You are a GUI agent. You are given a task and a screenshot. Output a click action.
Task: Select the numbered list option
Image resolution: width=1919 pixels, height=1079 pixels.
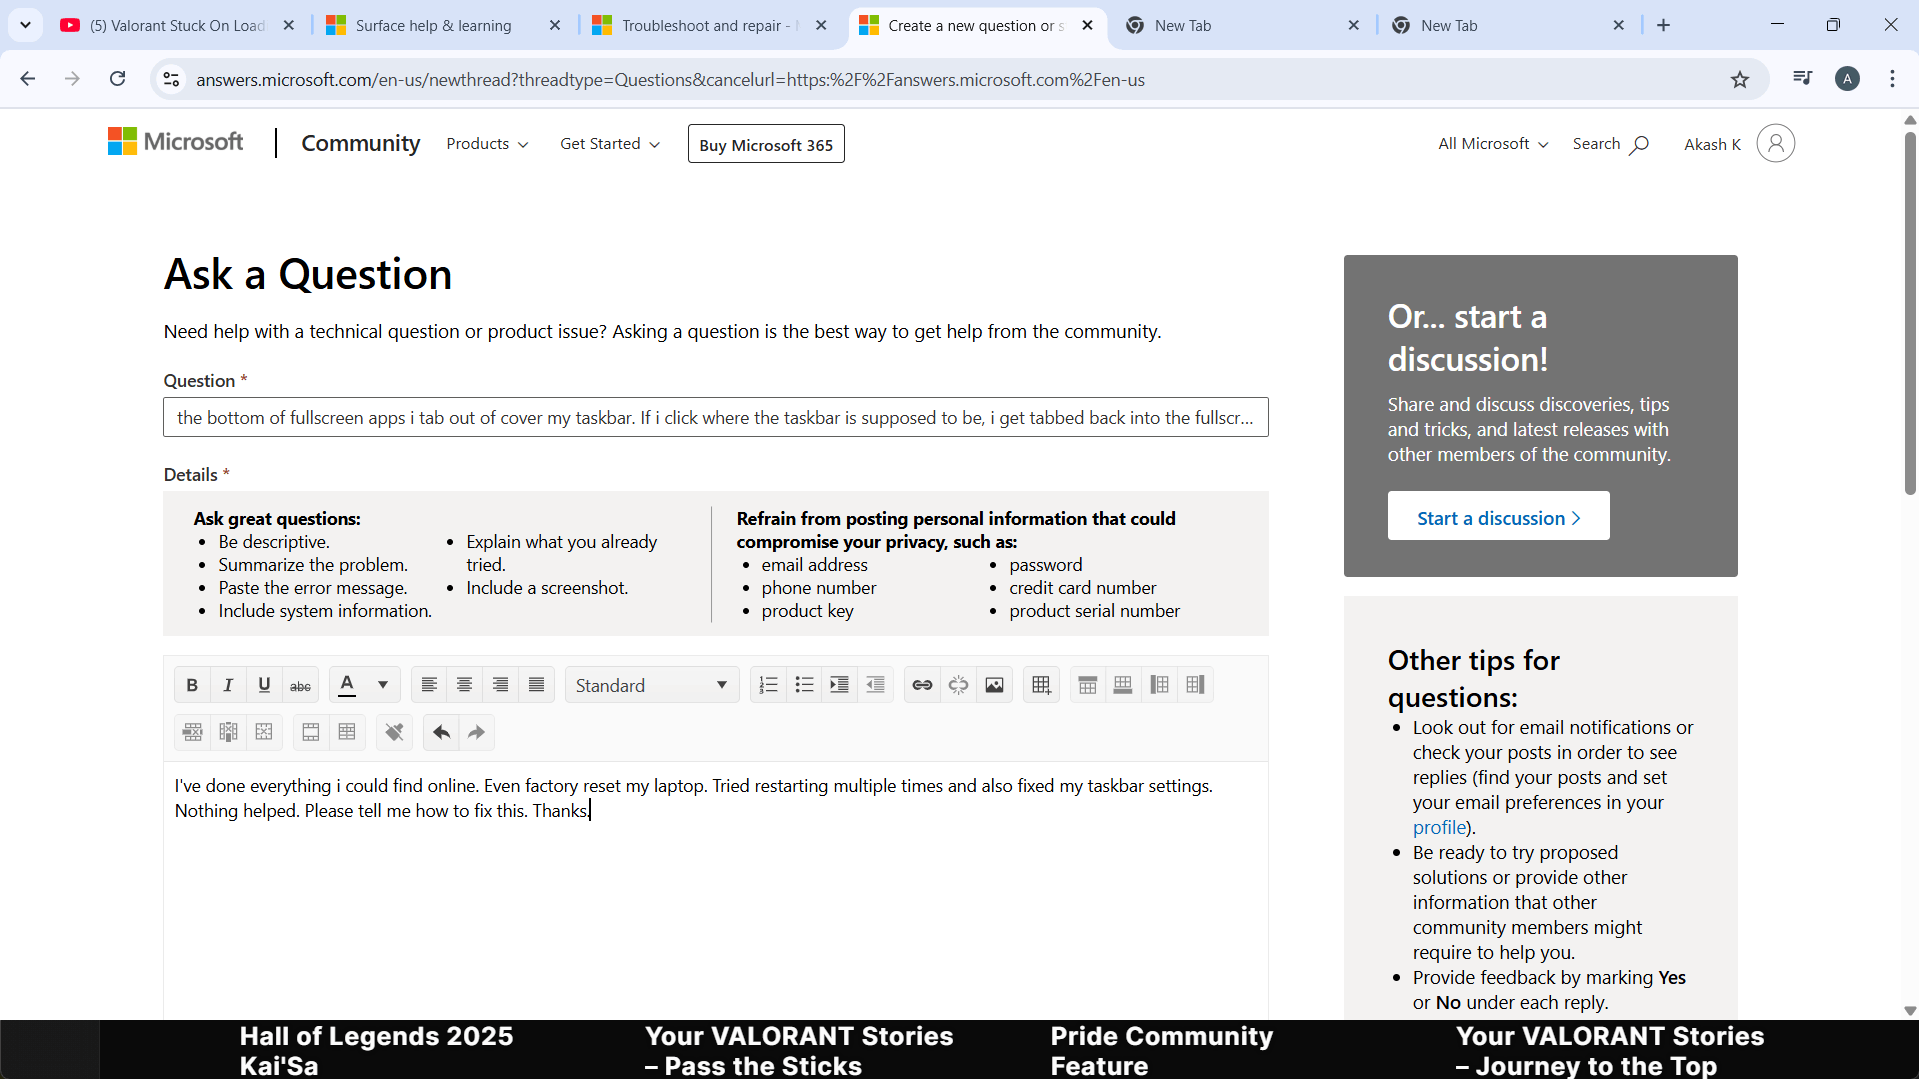768,684
